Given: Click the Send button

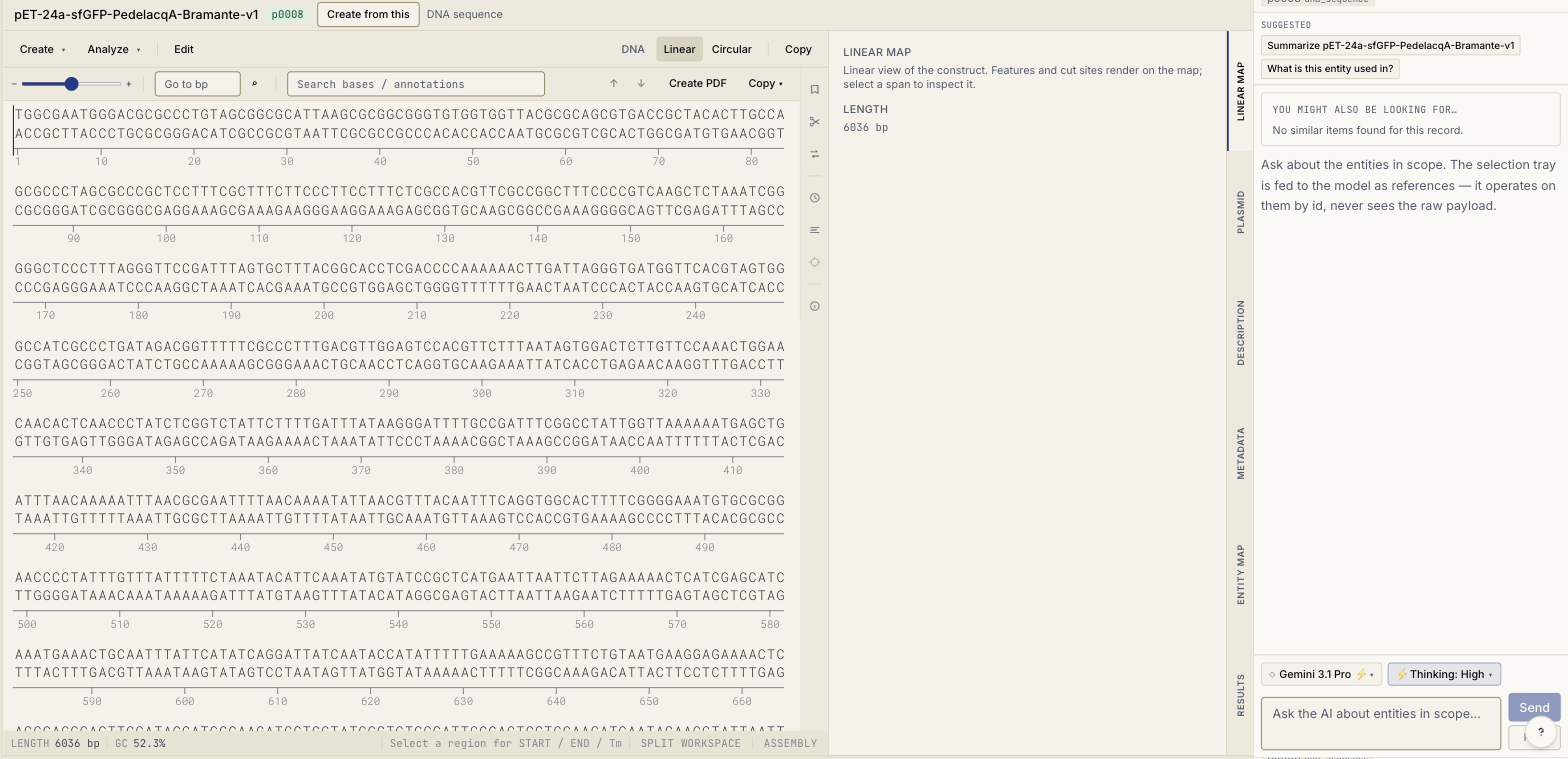Looking at the screenshot, I should pyautogui.click(x=1534, y=707).
